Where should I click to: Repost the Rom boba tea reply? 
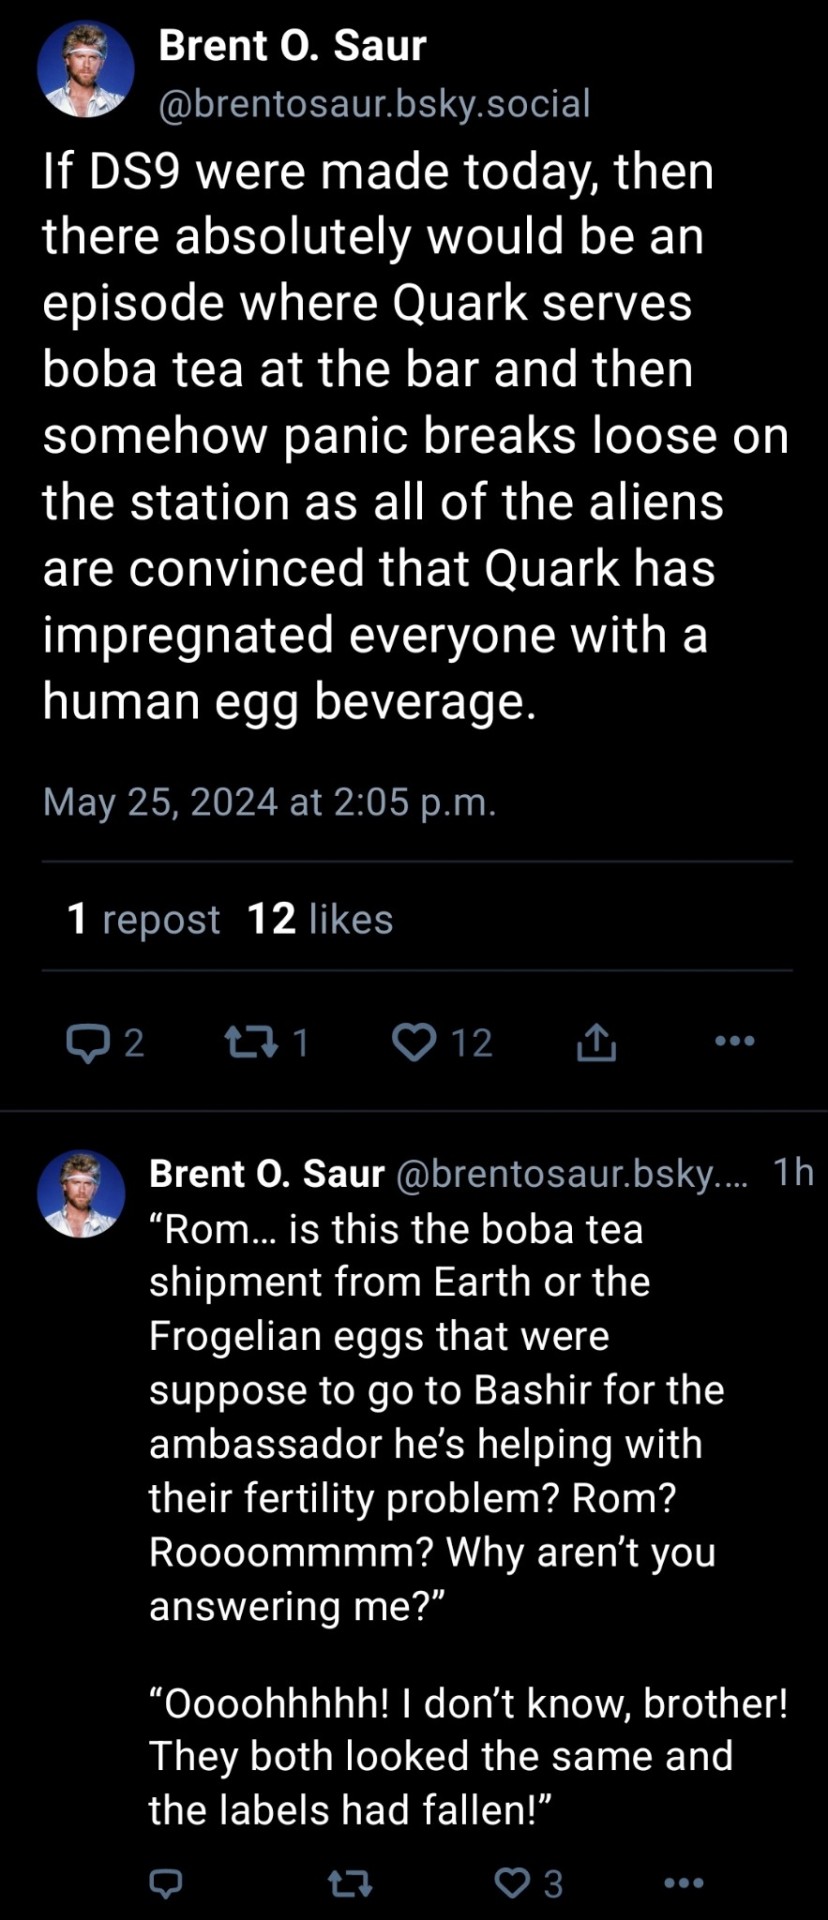[351, 1885]
